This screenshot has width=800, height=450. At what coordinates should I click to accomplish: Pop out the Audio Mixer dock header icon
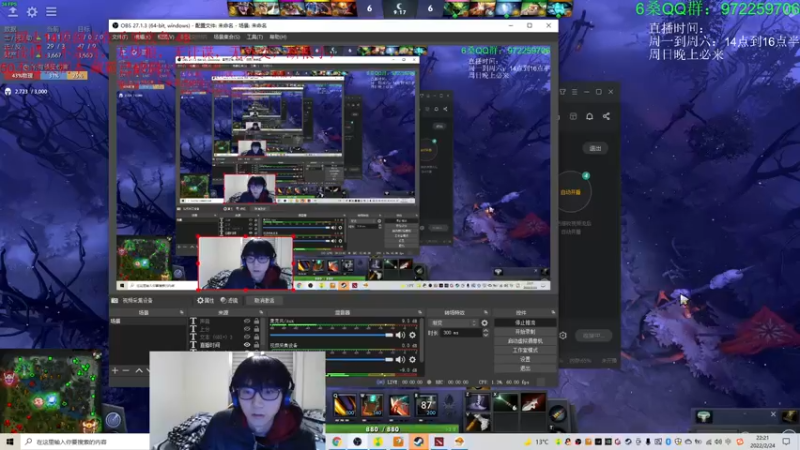pos(420,312)
